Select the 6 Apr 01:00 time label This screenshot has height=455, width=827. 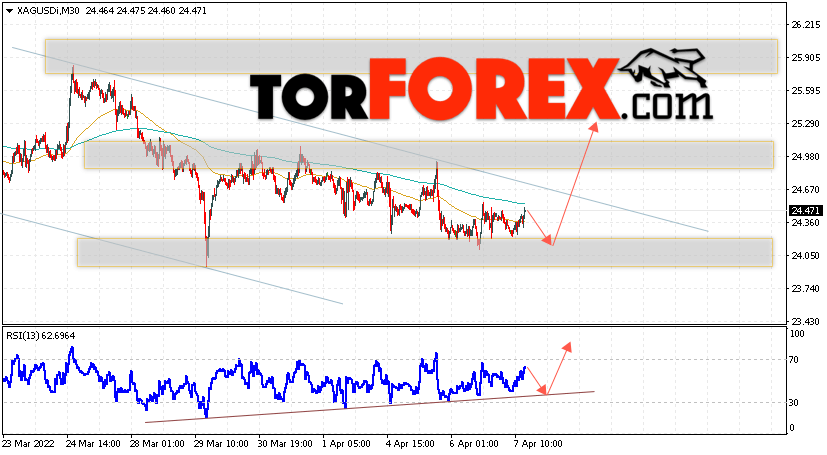pos(474,443)
